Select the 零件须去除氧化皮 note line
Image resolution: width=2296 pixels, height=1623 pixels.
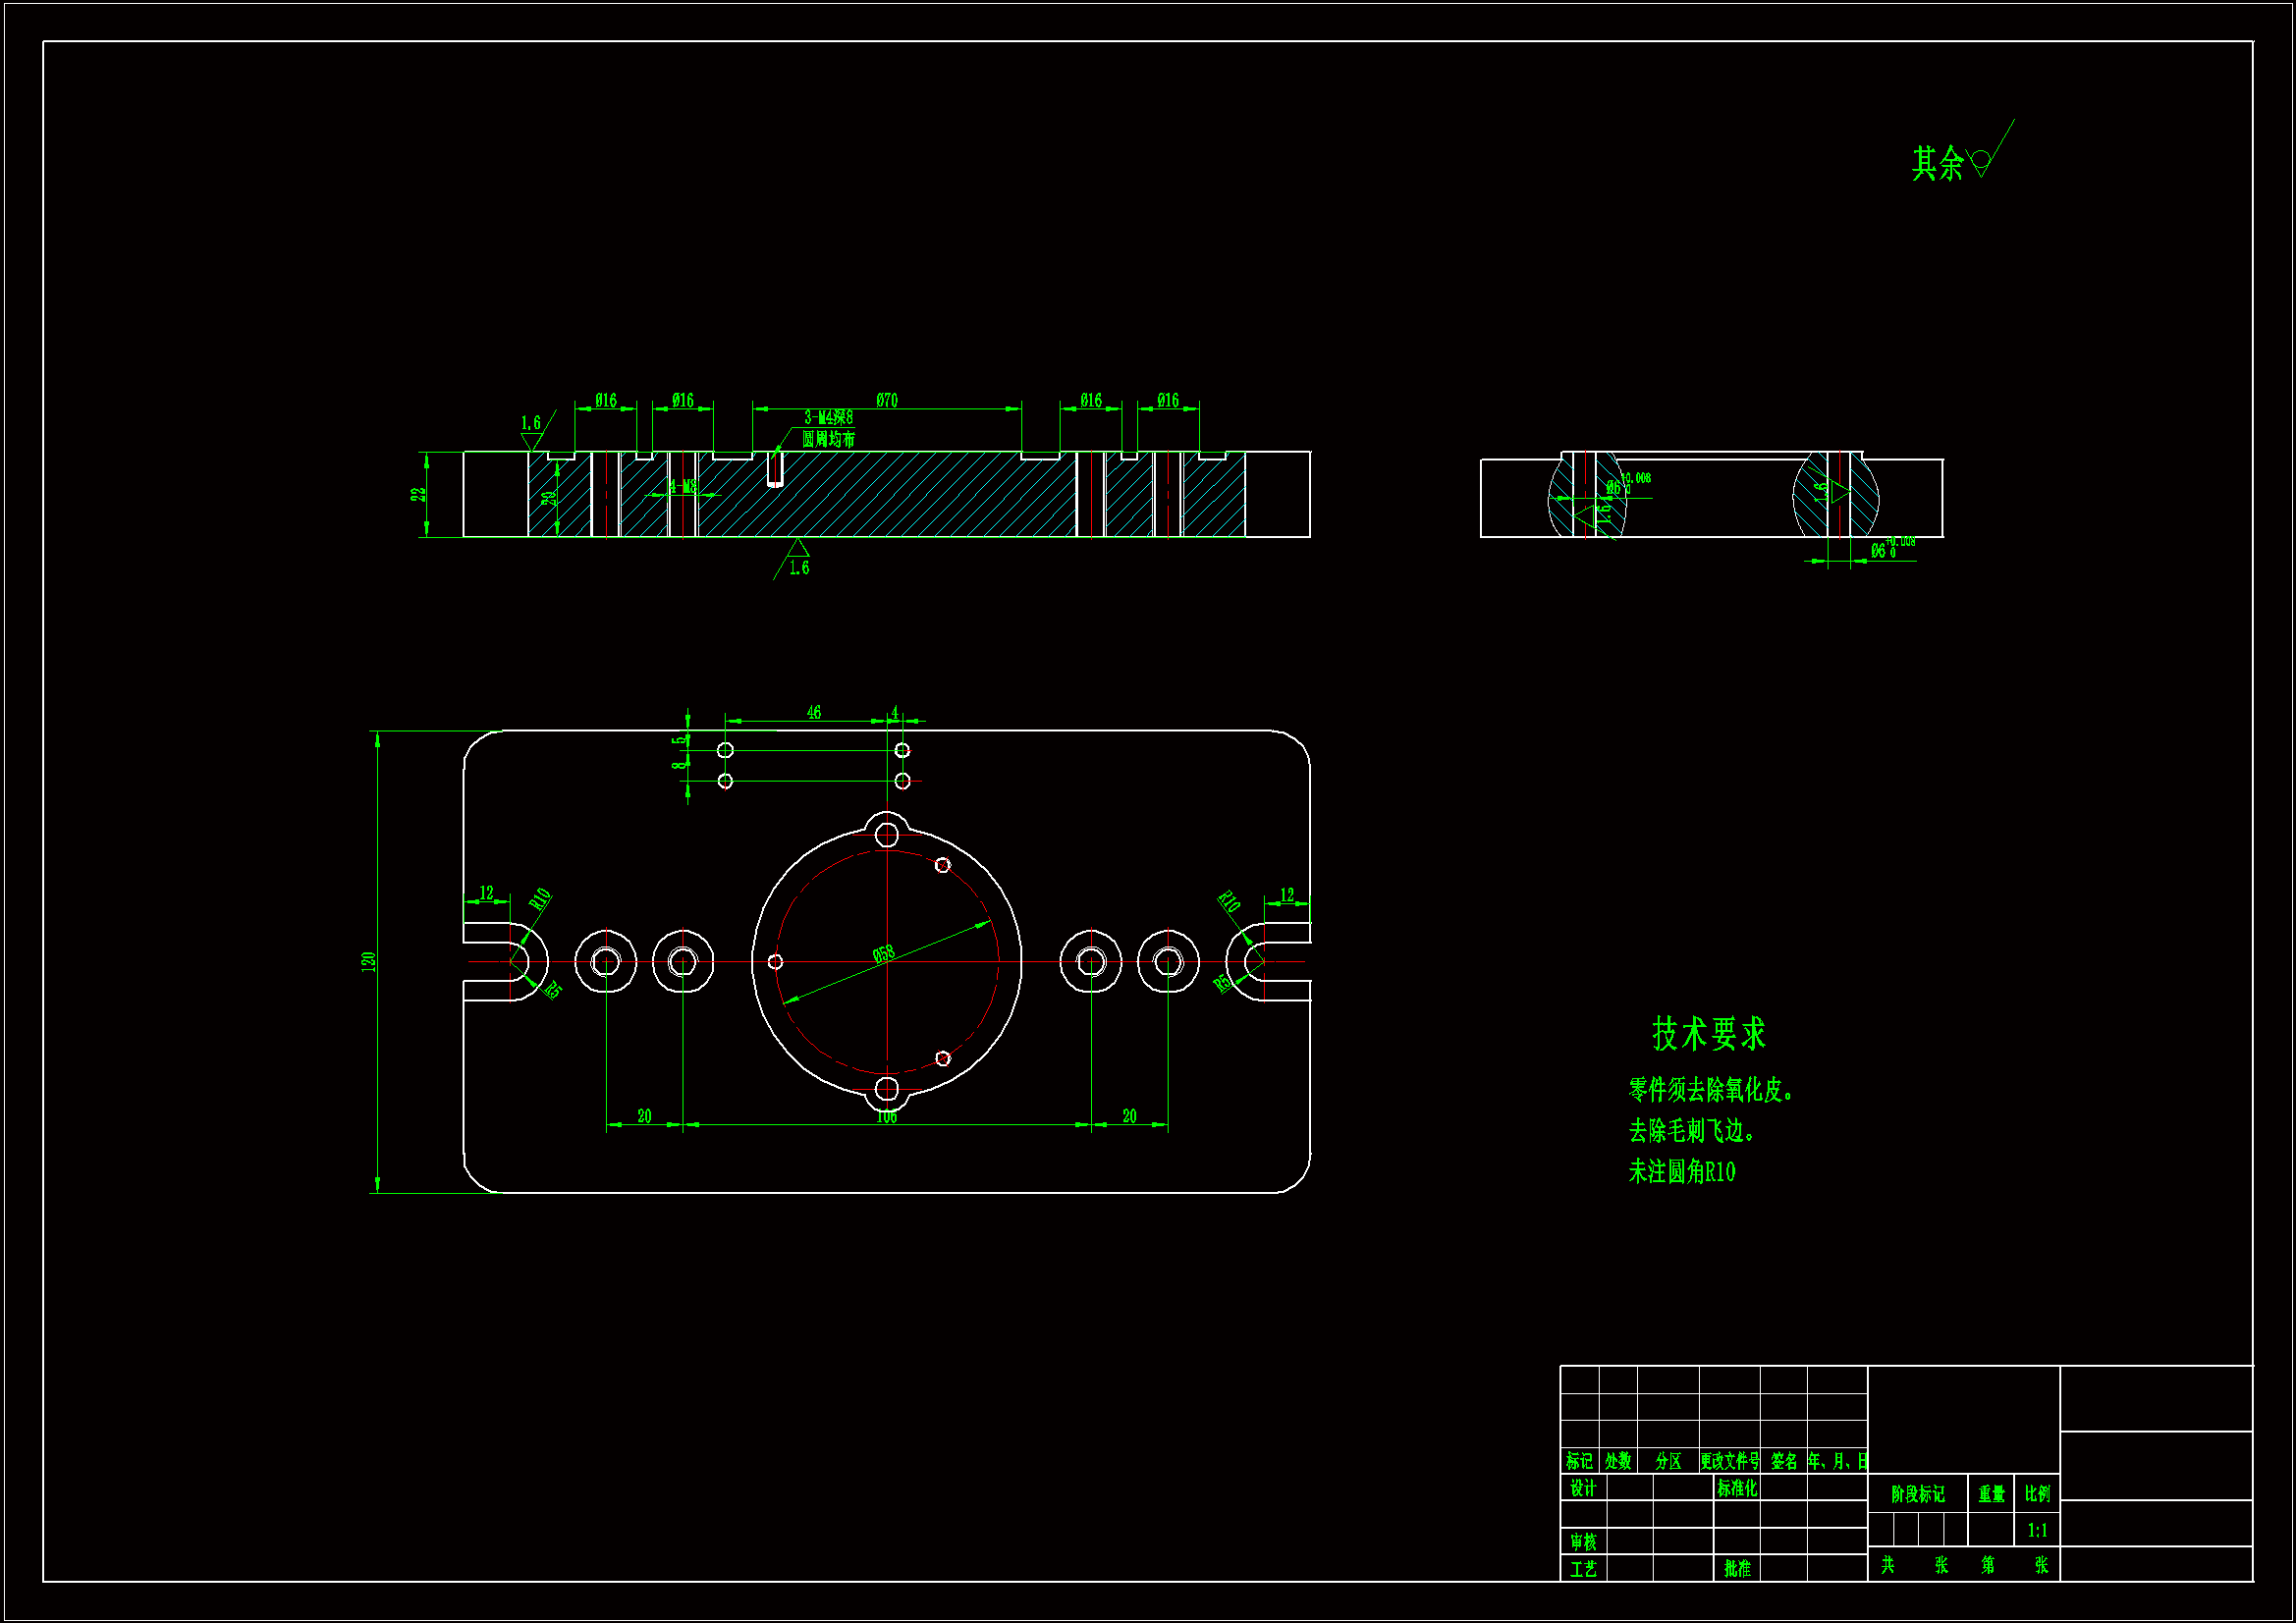[1709, 1090]
